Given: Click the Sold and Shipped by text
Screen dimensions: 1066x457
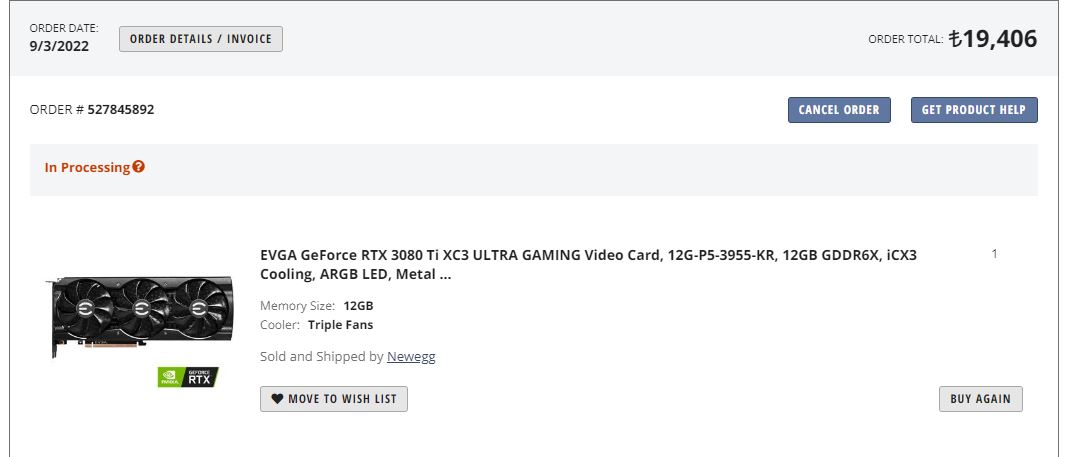Looking at the screenshot, I should tap(322, 356).
